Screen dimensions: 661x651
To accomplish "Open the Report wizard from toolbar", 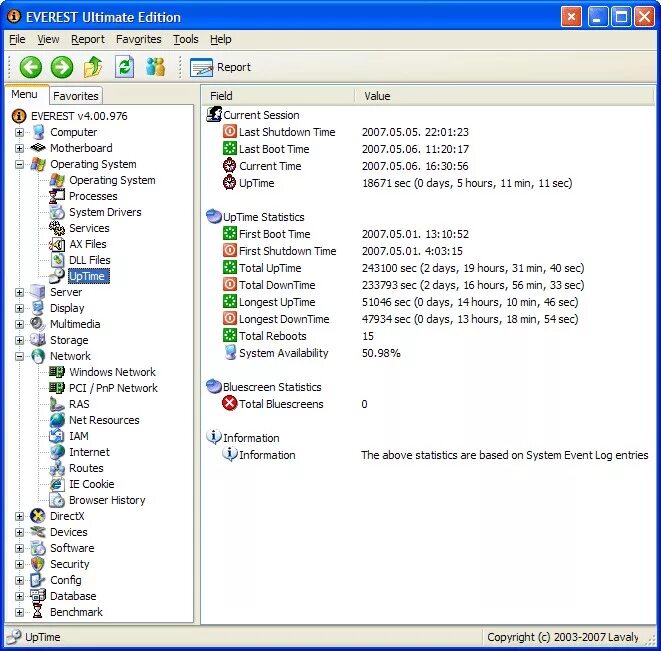I will tap(220, 67).
